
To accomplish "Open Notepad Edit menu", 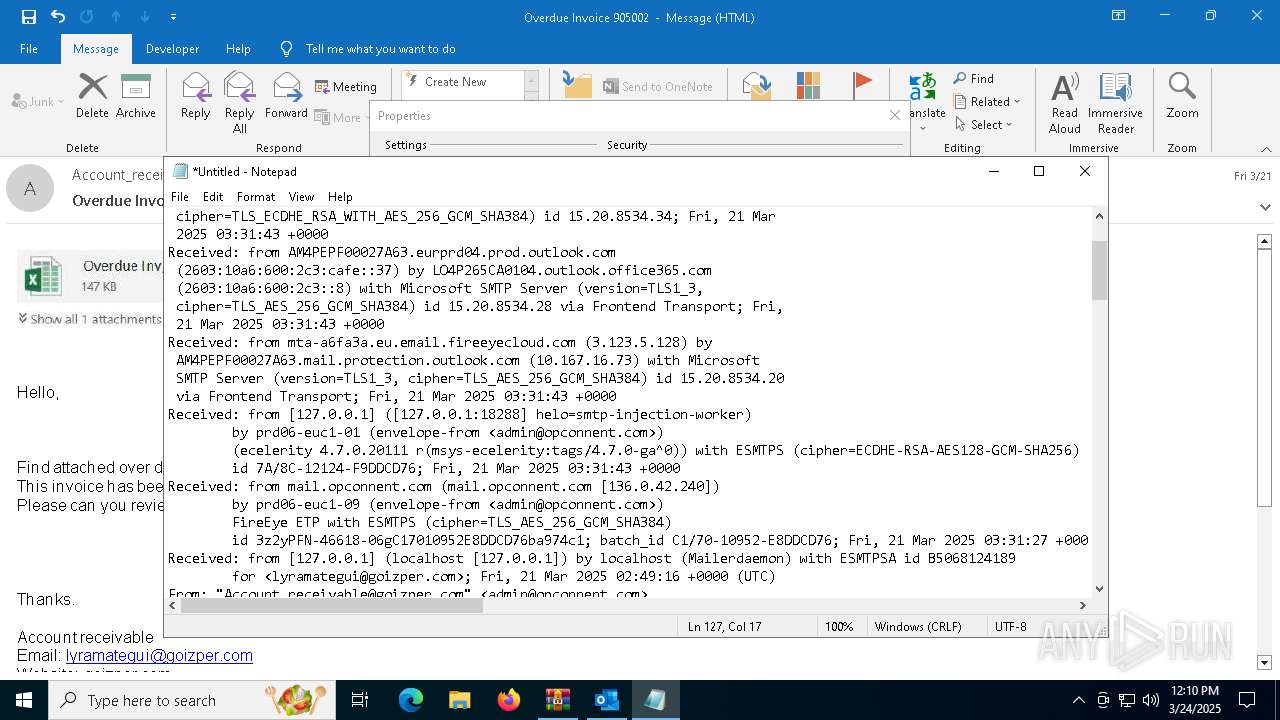I will tap(213, 197).
